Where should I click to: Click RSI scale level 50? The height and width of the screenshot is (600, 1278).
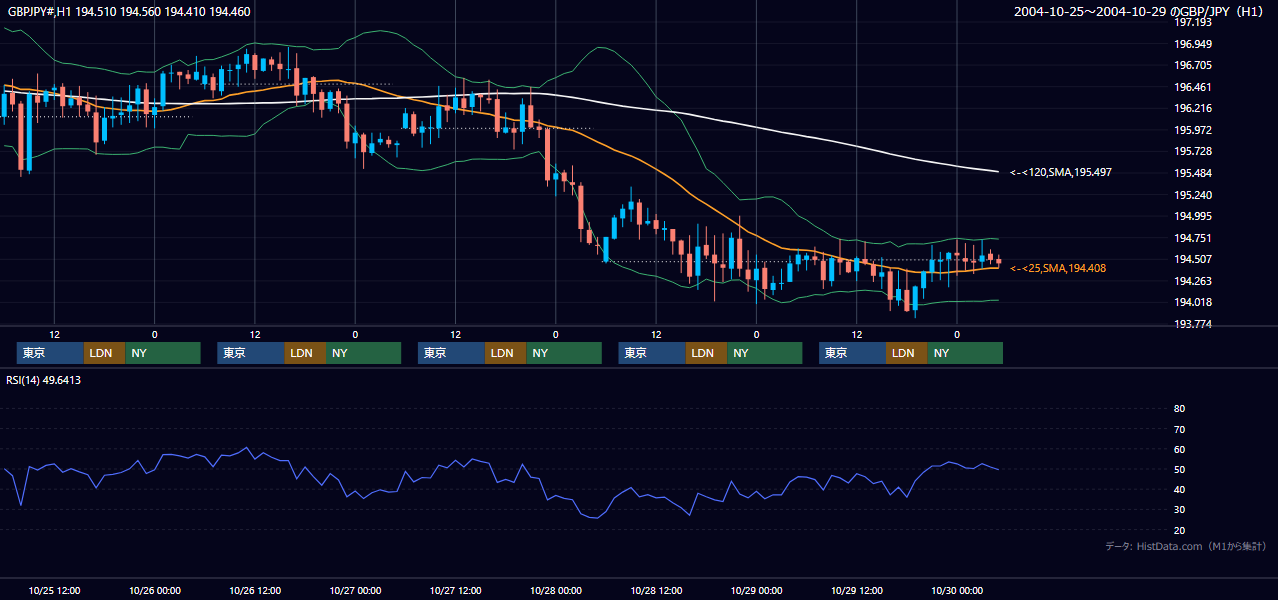point(1179,469)
